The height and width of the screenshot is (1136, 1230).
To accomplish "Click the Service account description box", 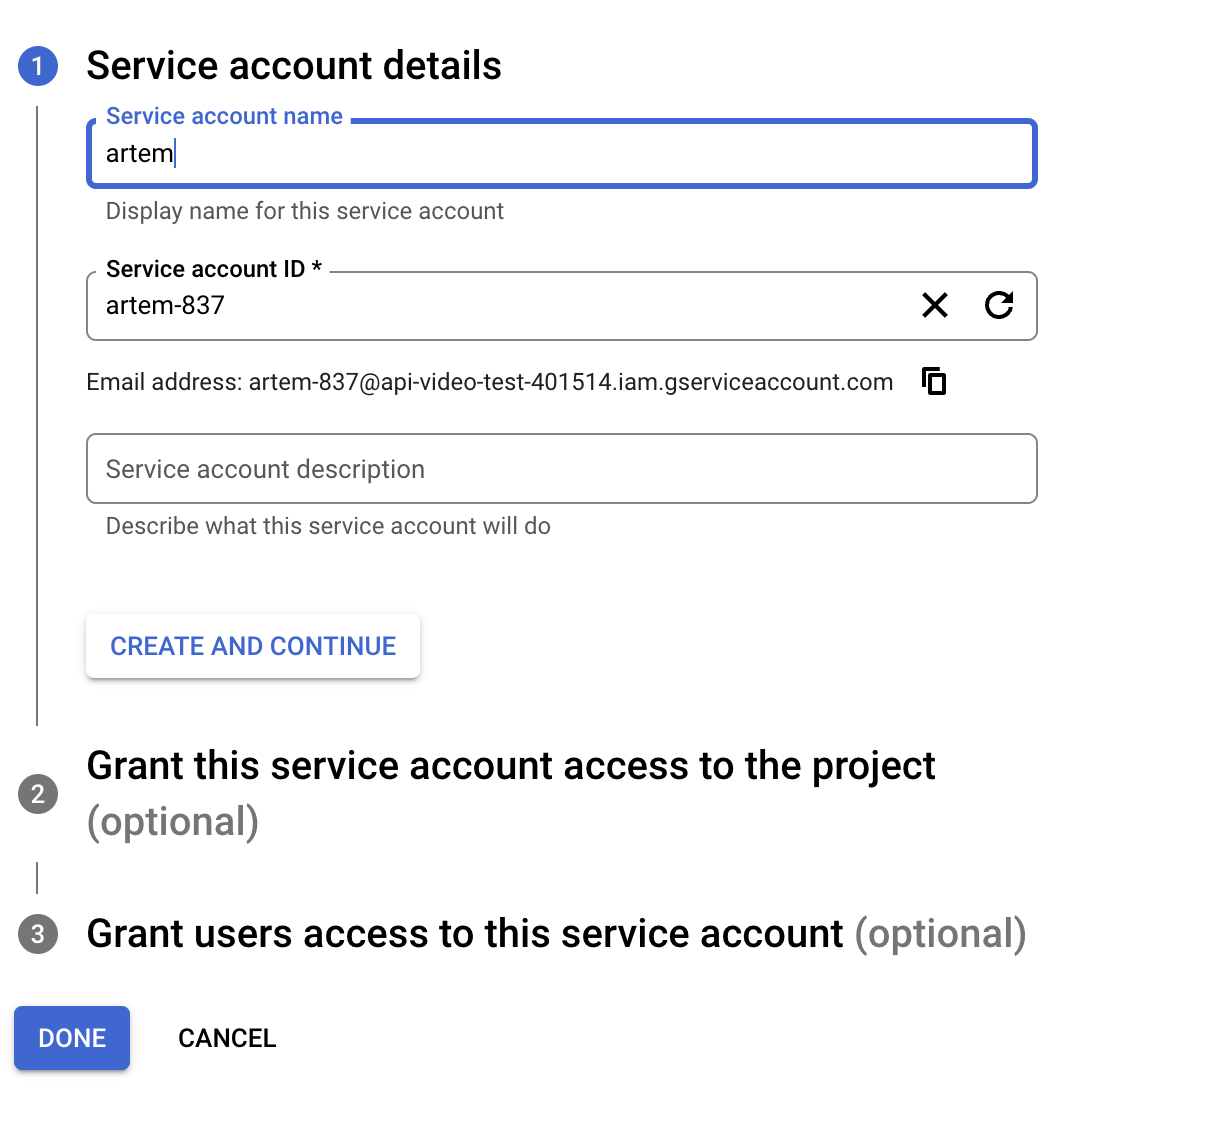I will pos(560,469).
